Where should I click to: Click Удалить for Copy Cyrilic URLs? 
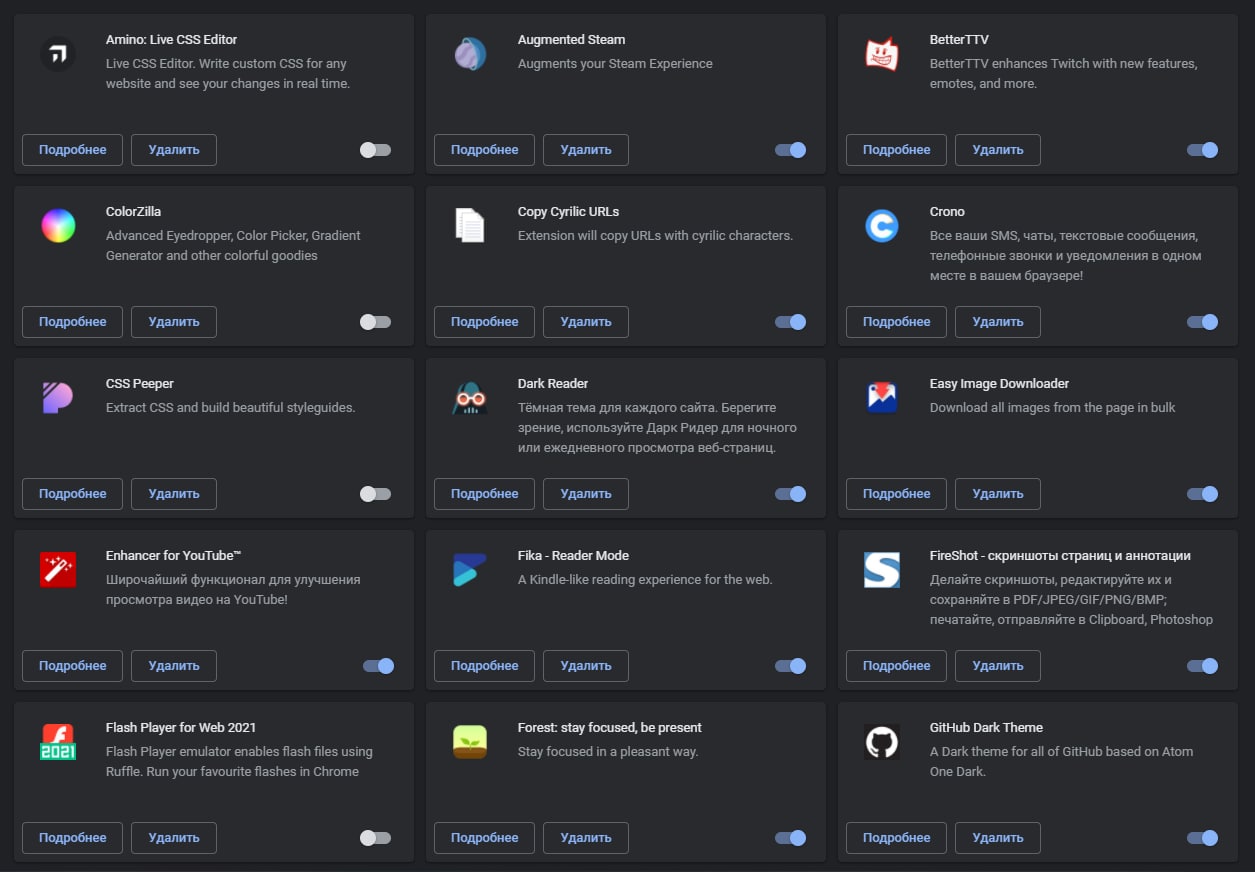point(586,322)
